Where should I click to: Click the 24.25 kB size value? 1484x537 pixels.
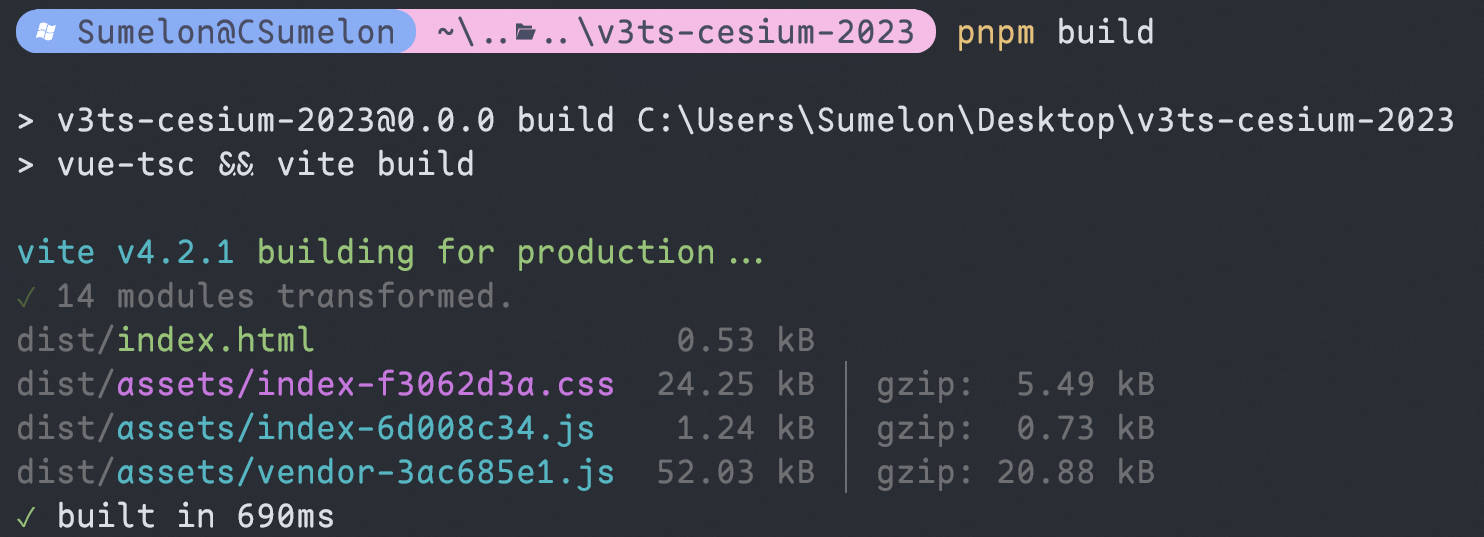click(x=735, y=384)
